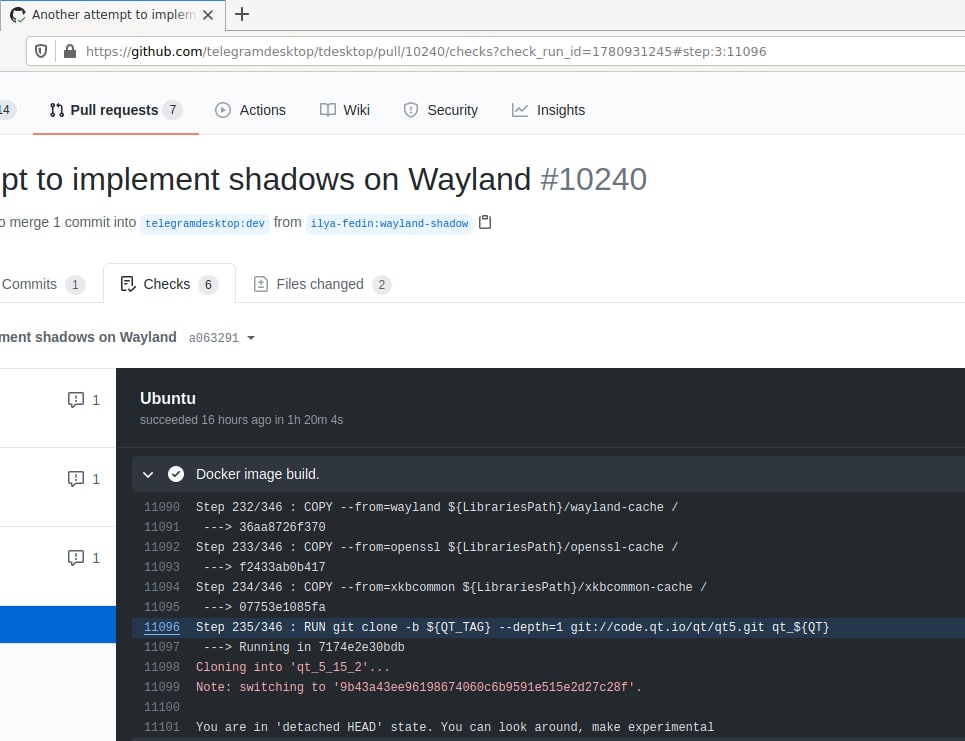Viewport: 965px width, 741px height.
Task: Click the 'Step 233/346' openssl-cache log line
Action: (436, 547)
